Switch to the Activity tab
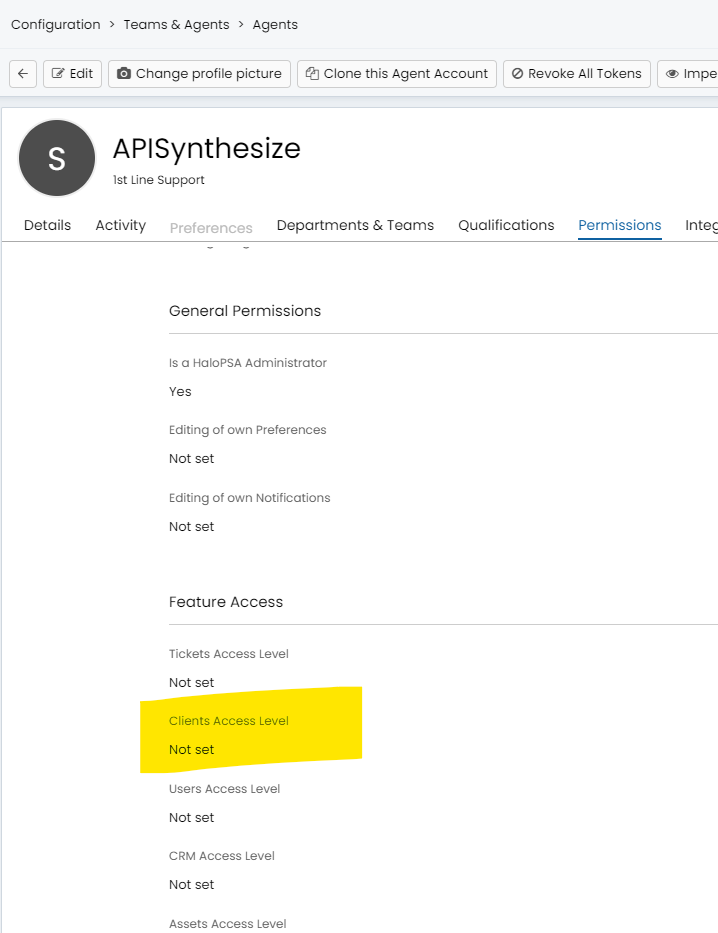This screenshot has width=718, height=933. (x=121, y=225)
